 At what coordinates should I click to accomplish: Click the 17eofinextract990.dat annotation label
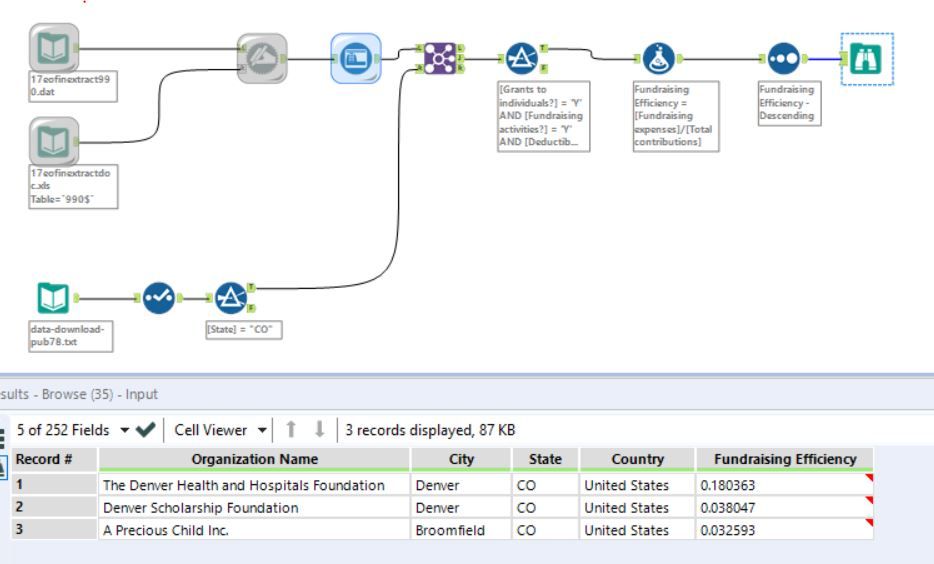(x=73, y=86)
